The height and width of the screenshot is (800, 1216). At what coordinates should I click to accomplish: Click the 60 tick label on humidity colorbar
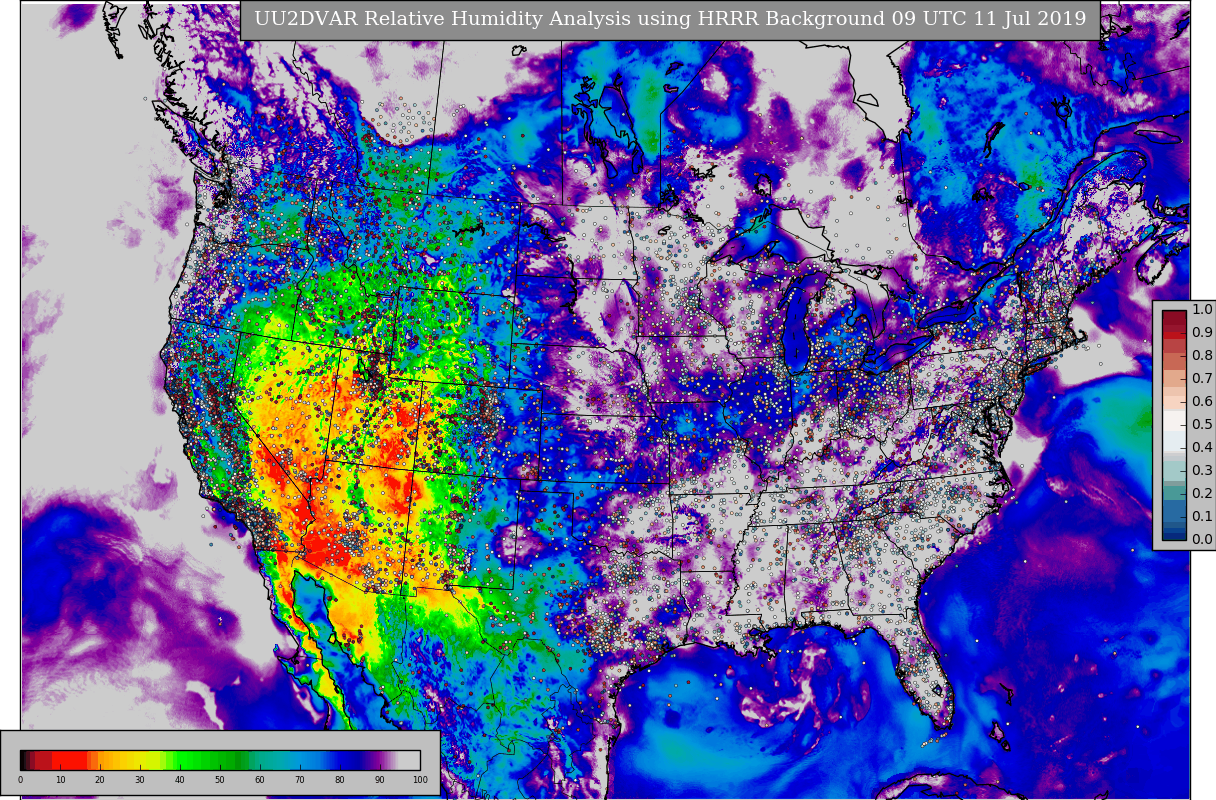point(260,780)
